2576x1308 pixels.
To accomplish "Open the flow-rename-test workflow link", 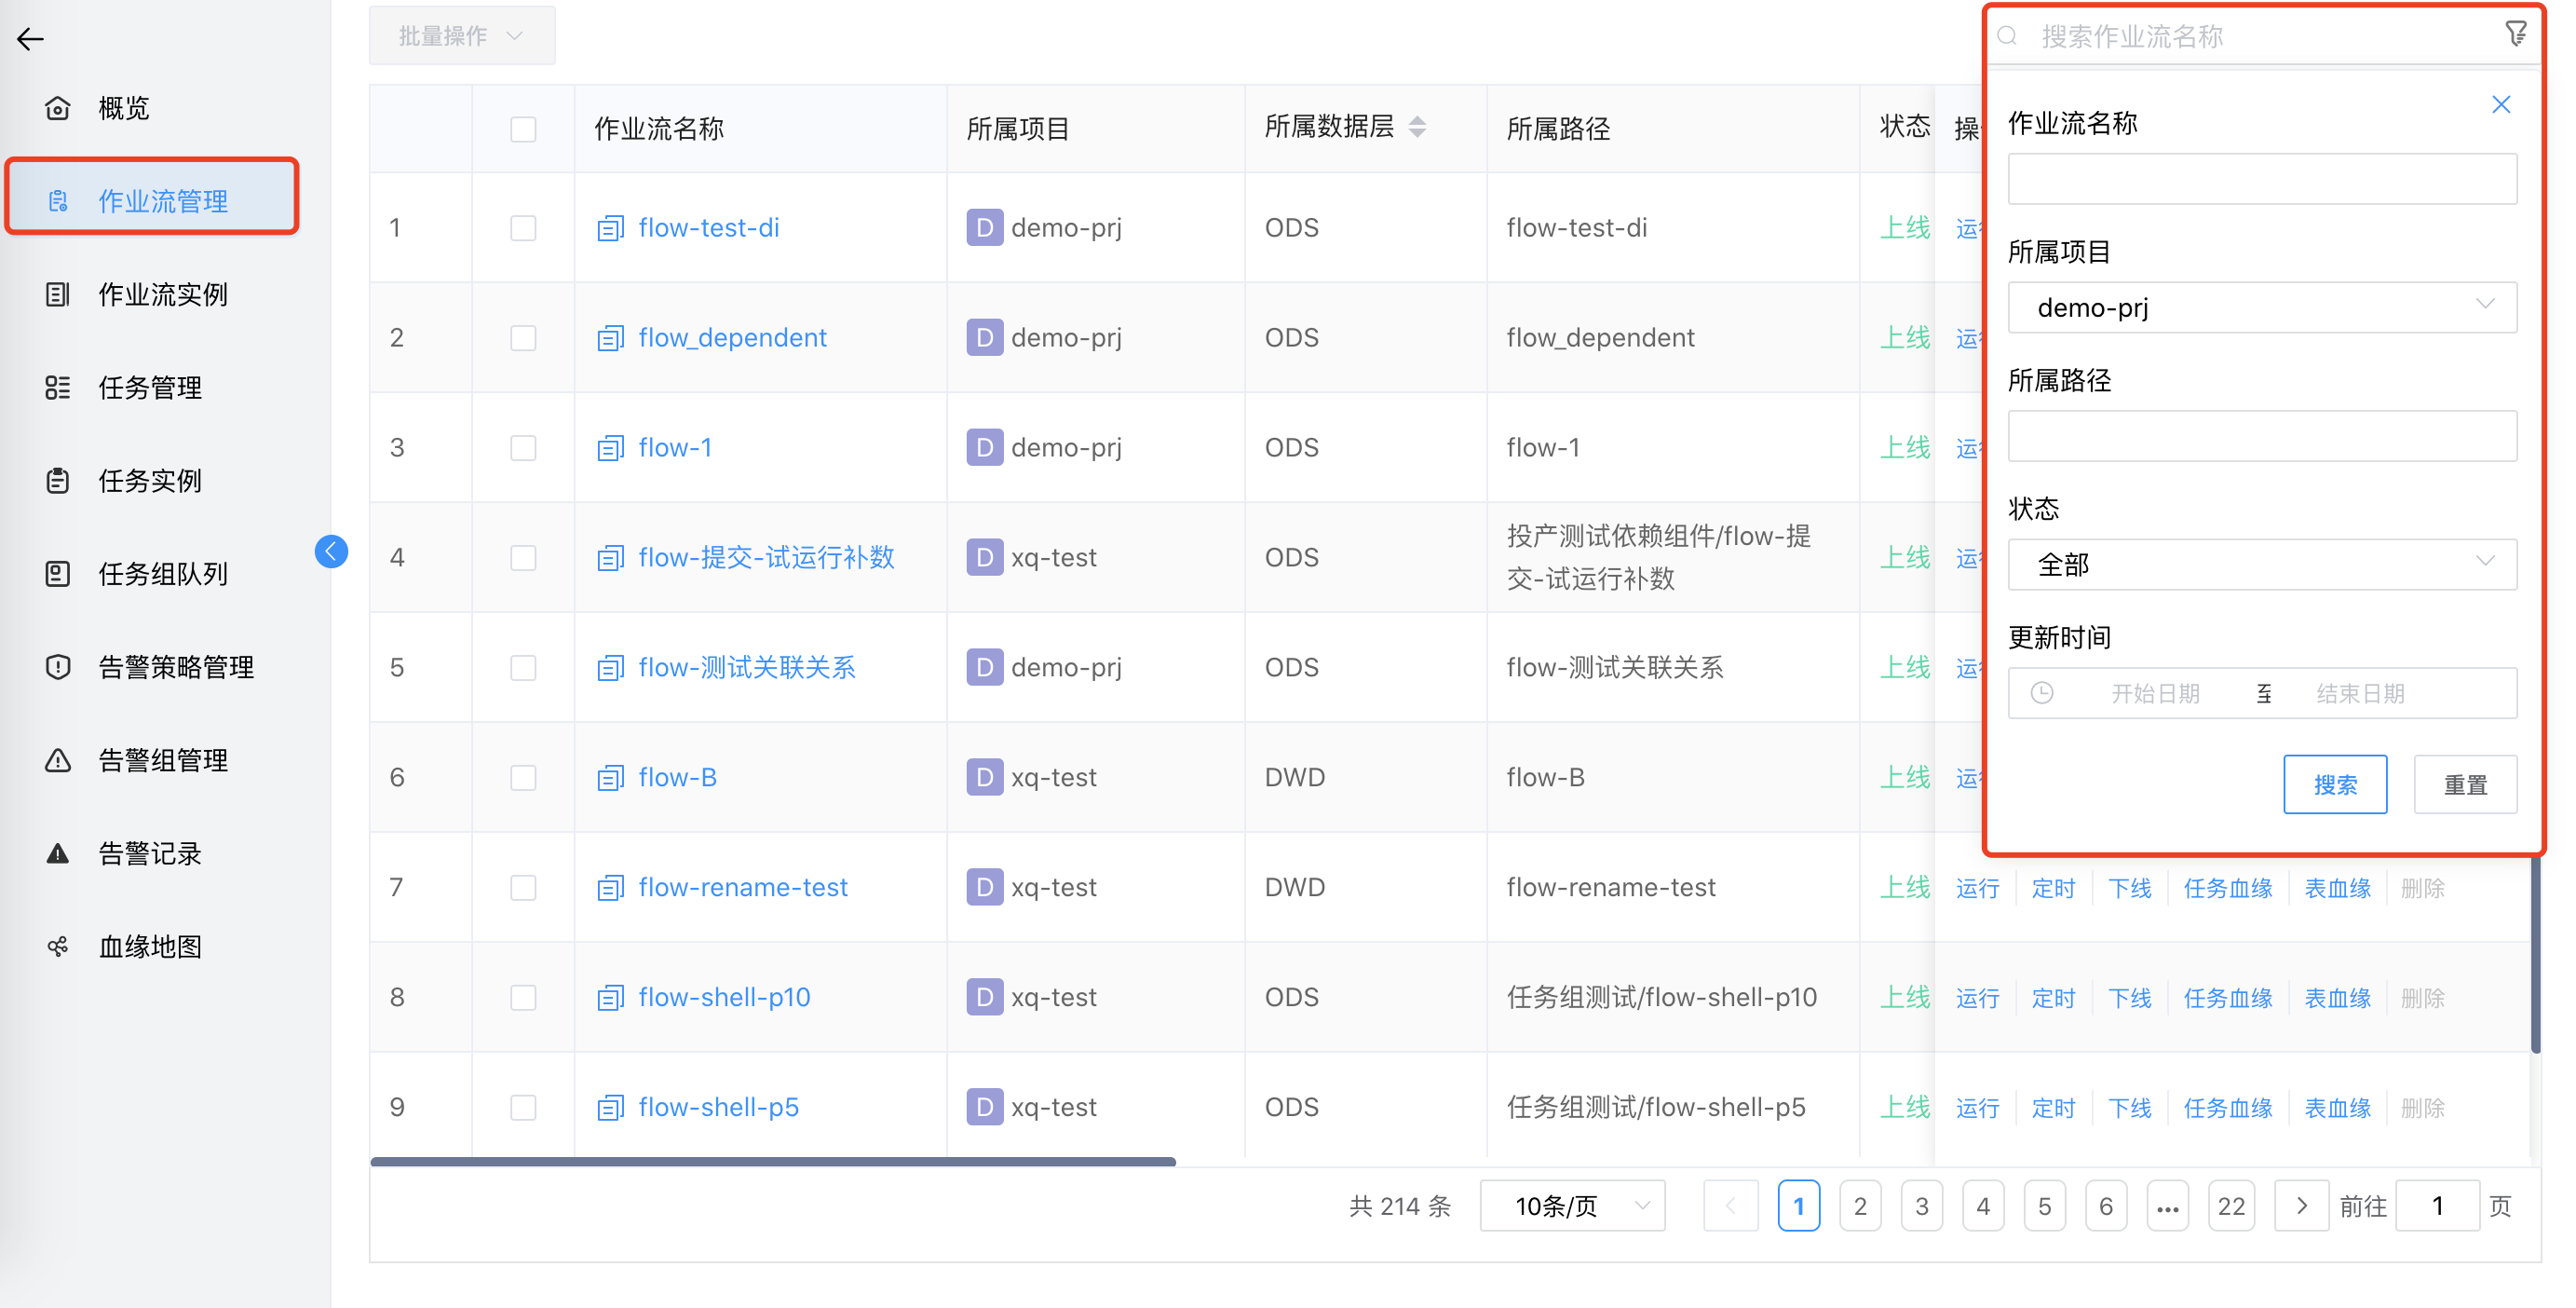I will point(743,887).
